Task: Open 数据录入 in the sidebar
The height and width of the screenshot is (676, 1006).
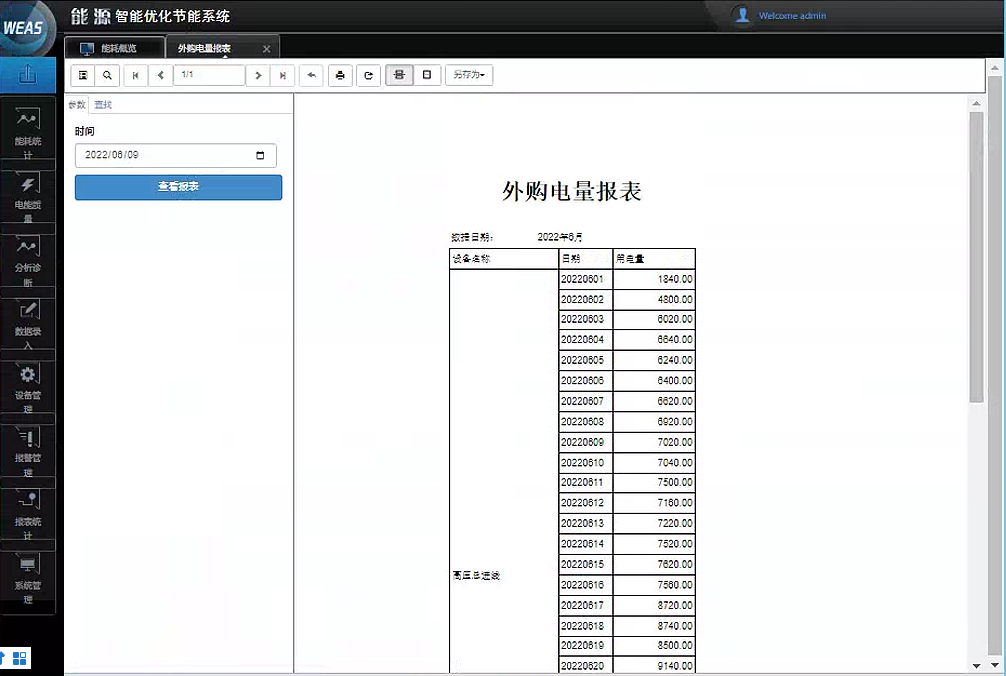Action: (28, 321)
